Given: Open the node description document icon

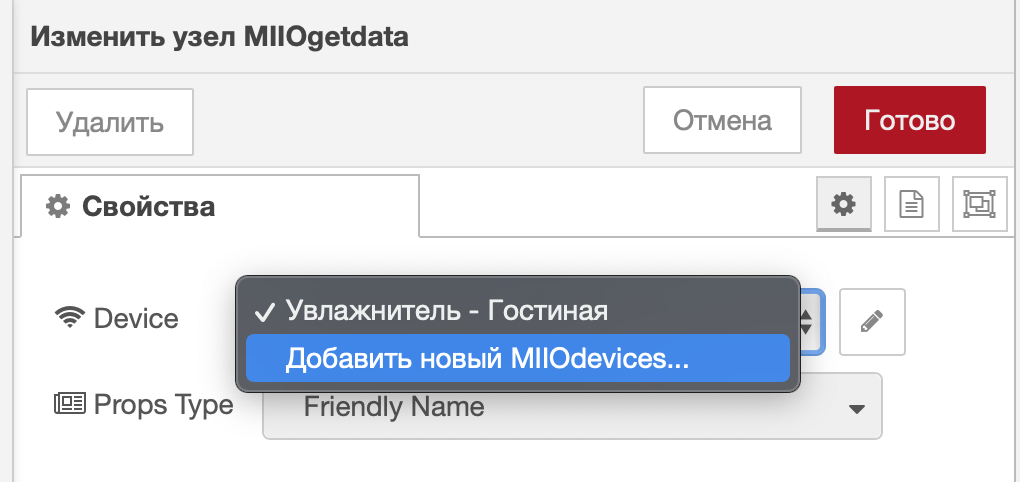Looking at the screenshot, I should click(911, 204).
